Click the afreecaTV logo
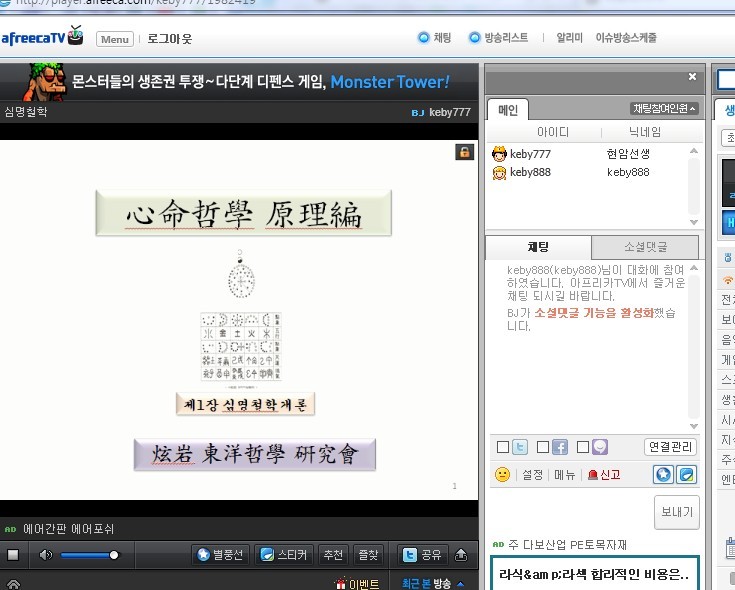Screen dimensions: 735x590 coord(42,37)
